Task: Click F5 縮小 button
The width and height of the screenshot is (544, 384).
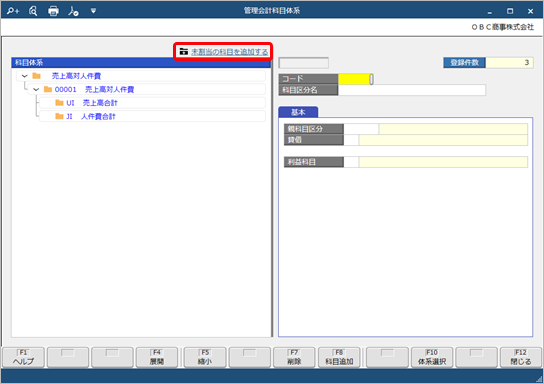Action: tap(205, 357)
